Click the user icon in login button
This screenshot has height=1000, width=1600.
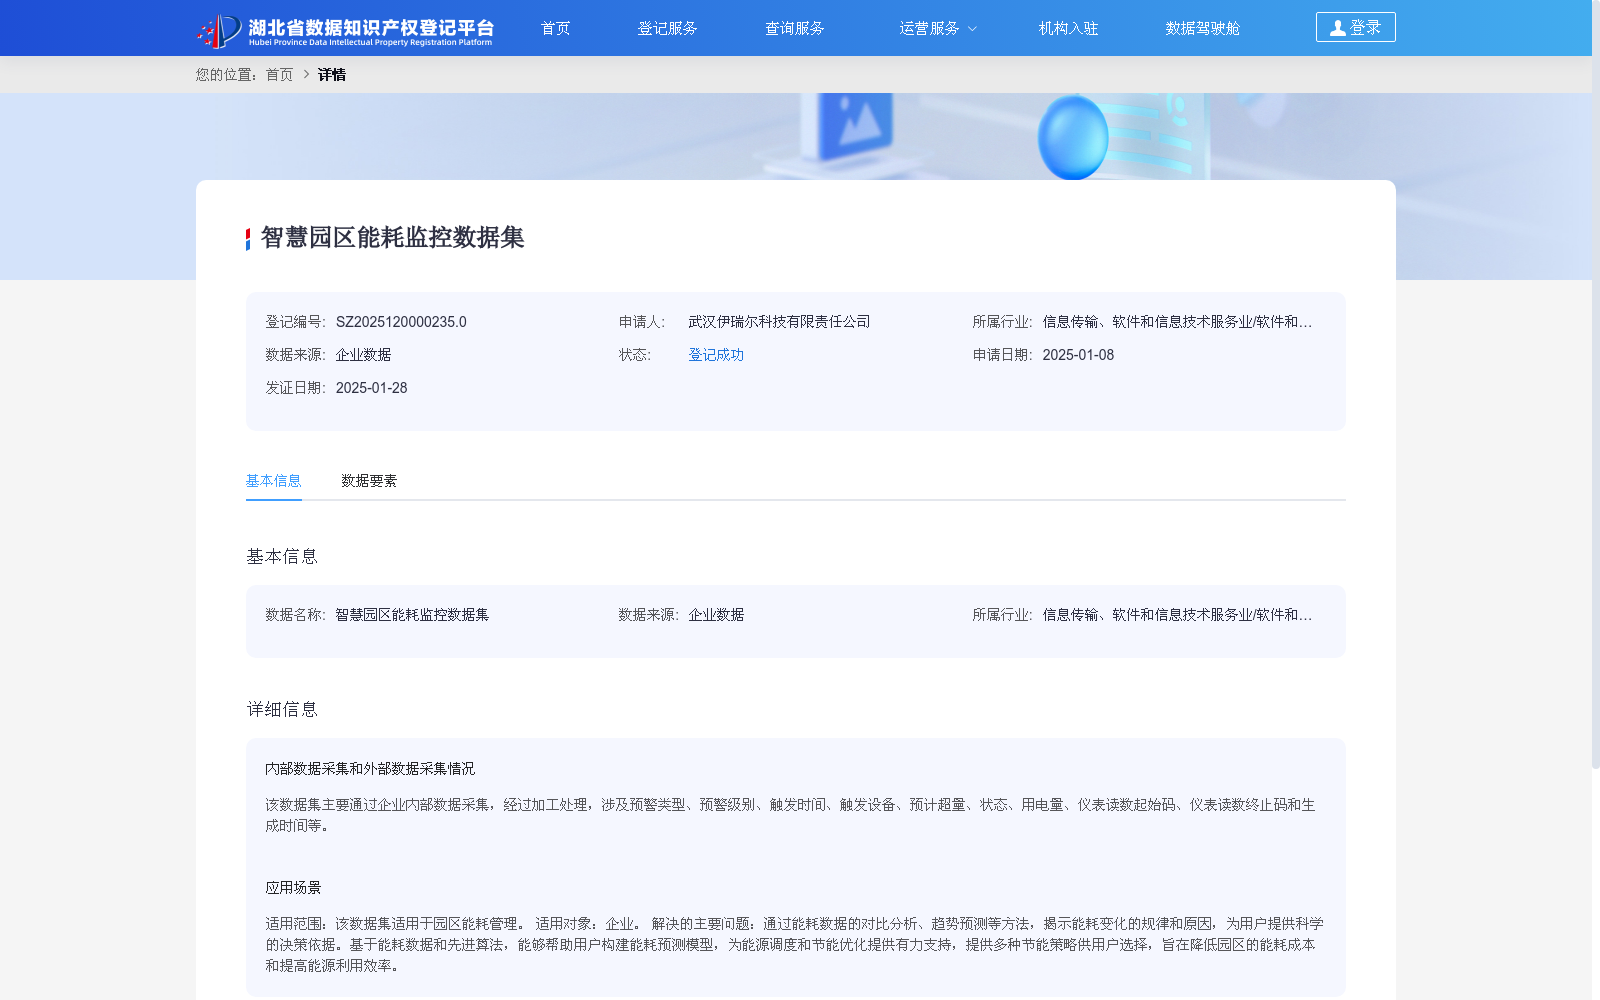(1337, 28)
